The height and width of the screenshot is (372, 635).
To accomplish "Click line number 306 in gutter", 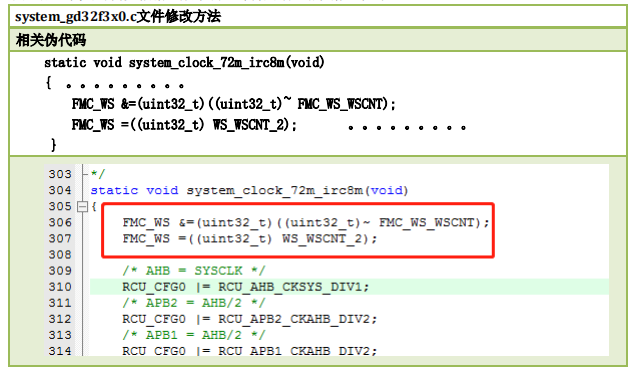I will pyautogui.click(x=60, y=223).
